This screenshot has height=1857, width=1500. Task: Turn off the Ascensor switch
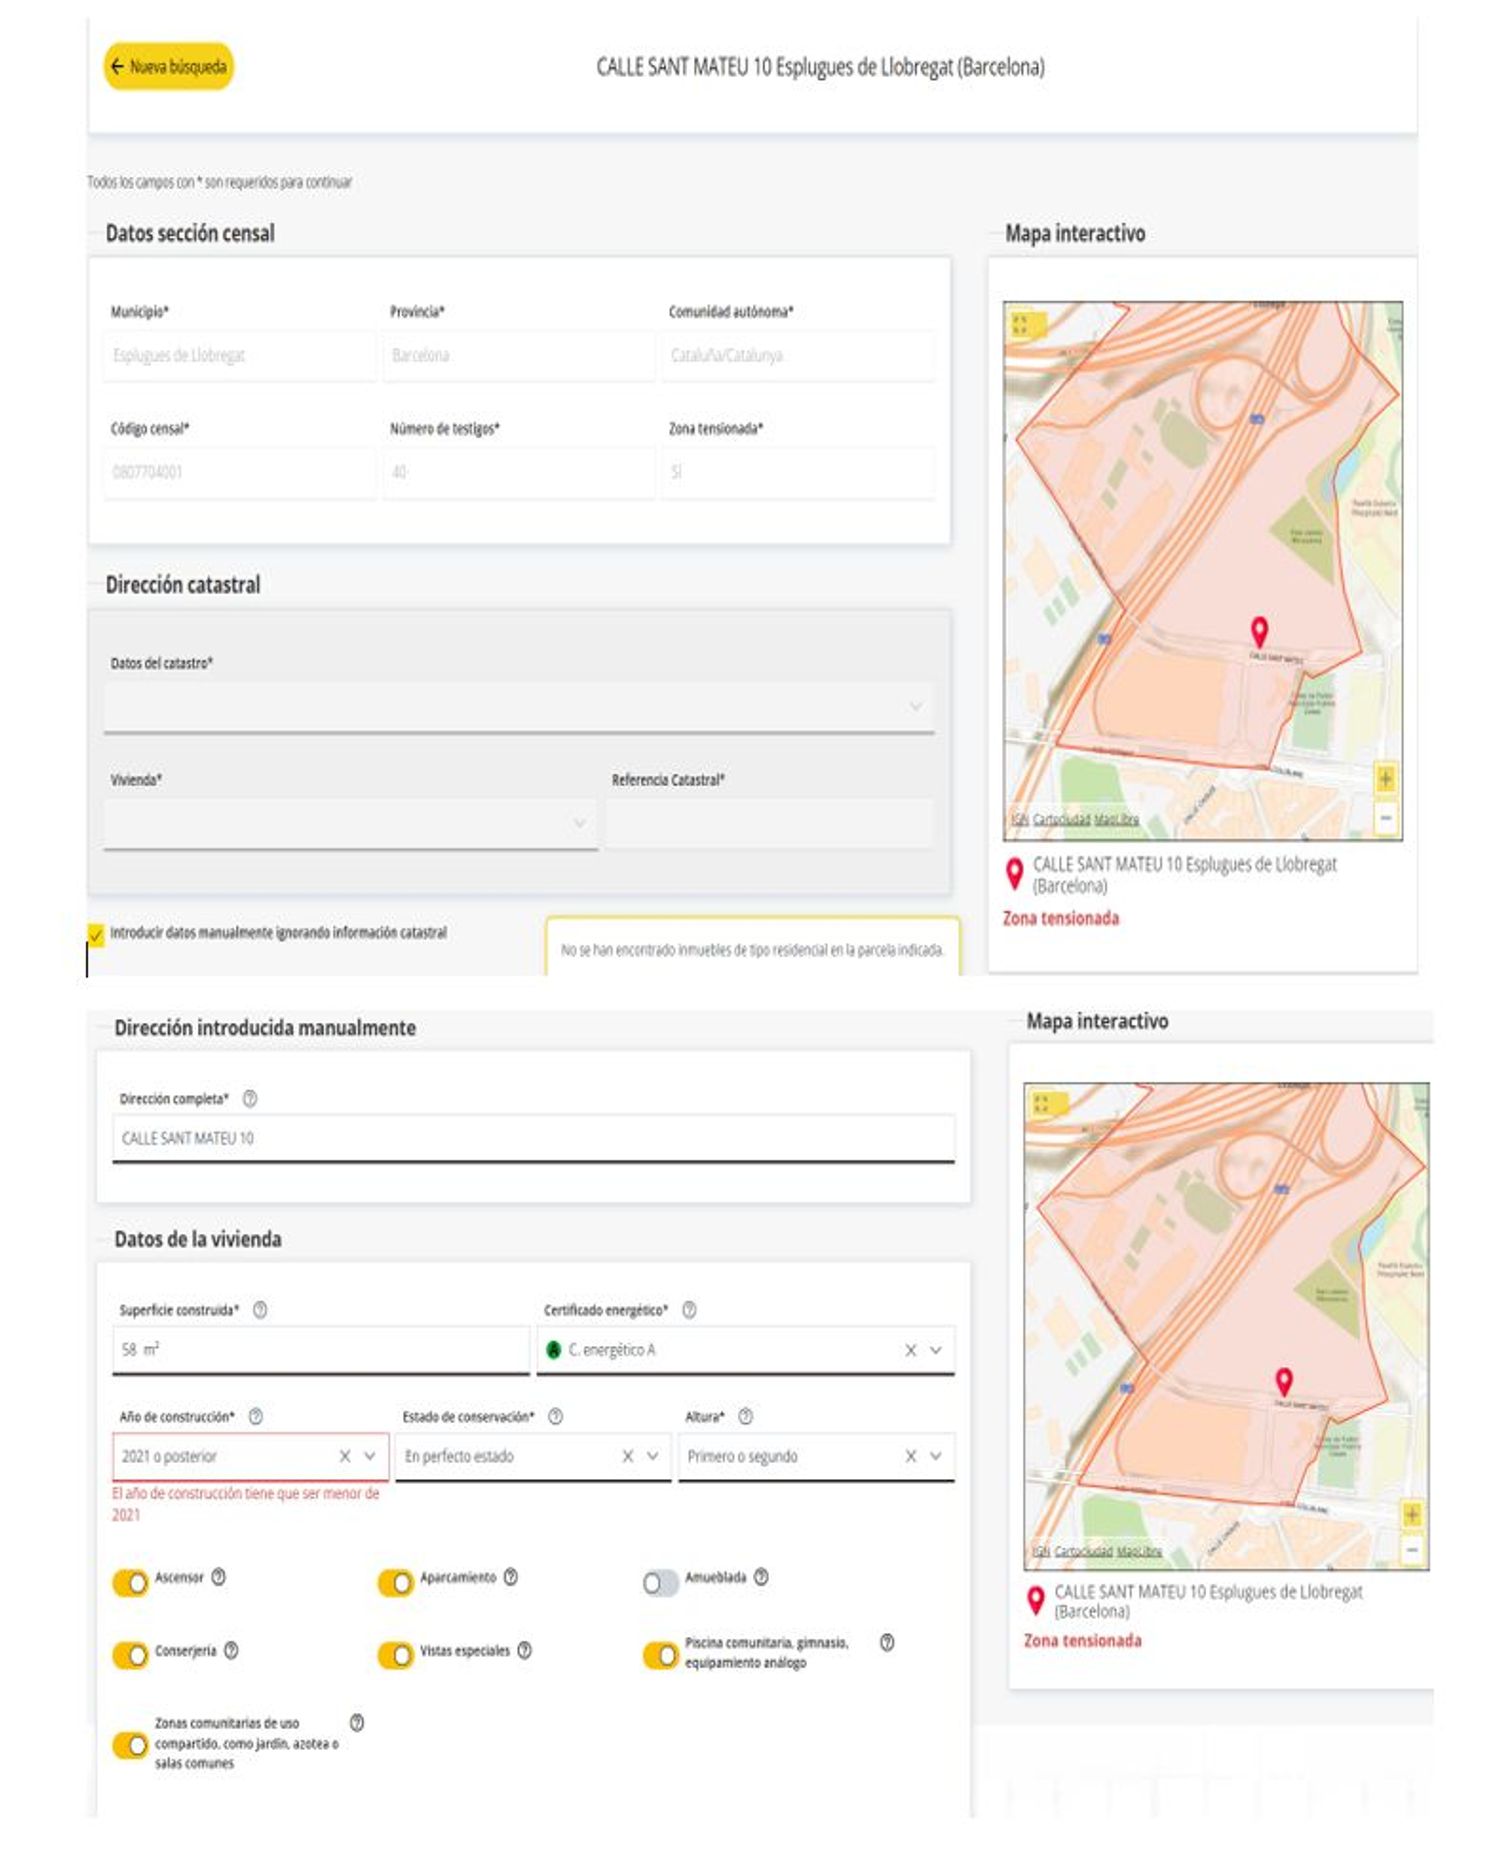[130, 1583]
